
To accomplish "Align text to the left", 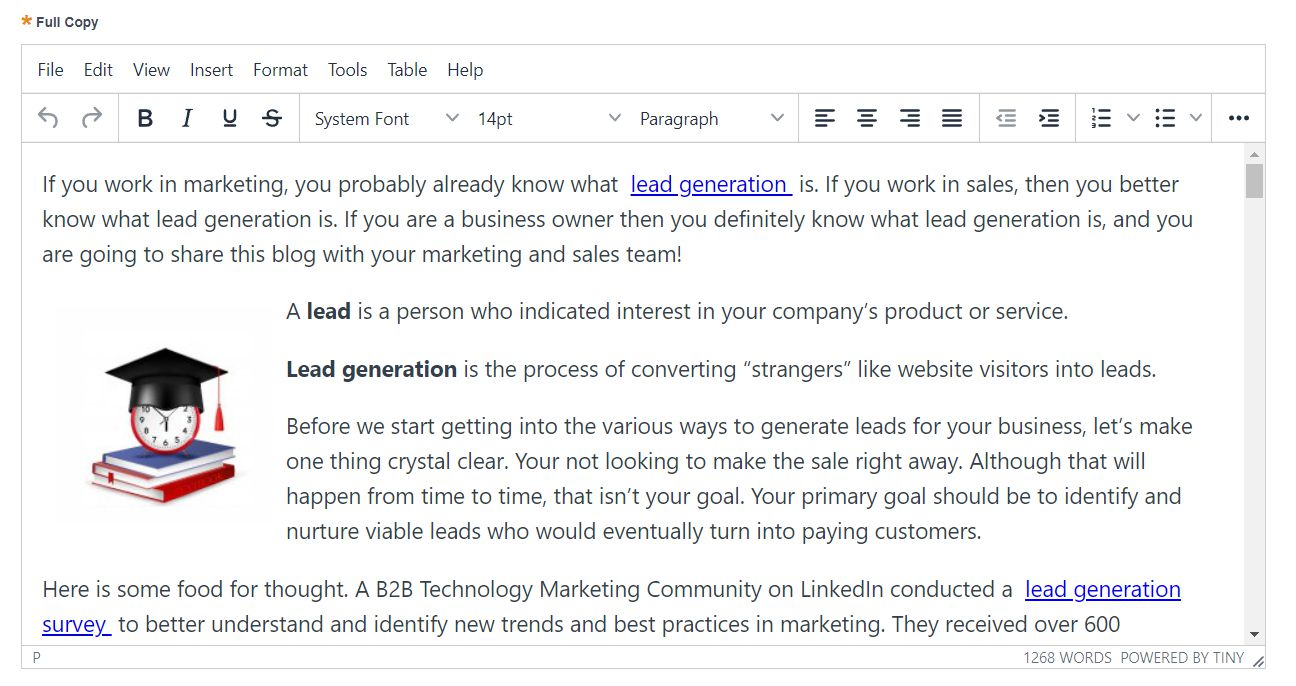I will (x=824, y=118).
